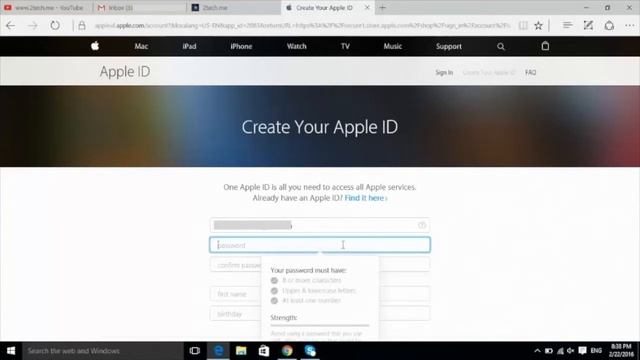Click the help icon in email field
Image resolution: width=640 pixels, height=360 pixels.
(422, 225)
